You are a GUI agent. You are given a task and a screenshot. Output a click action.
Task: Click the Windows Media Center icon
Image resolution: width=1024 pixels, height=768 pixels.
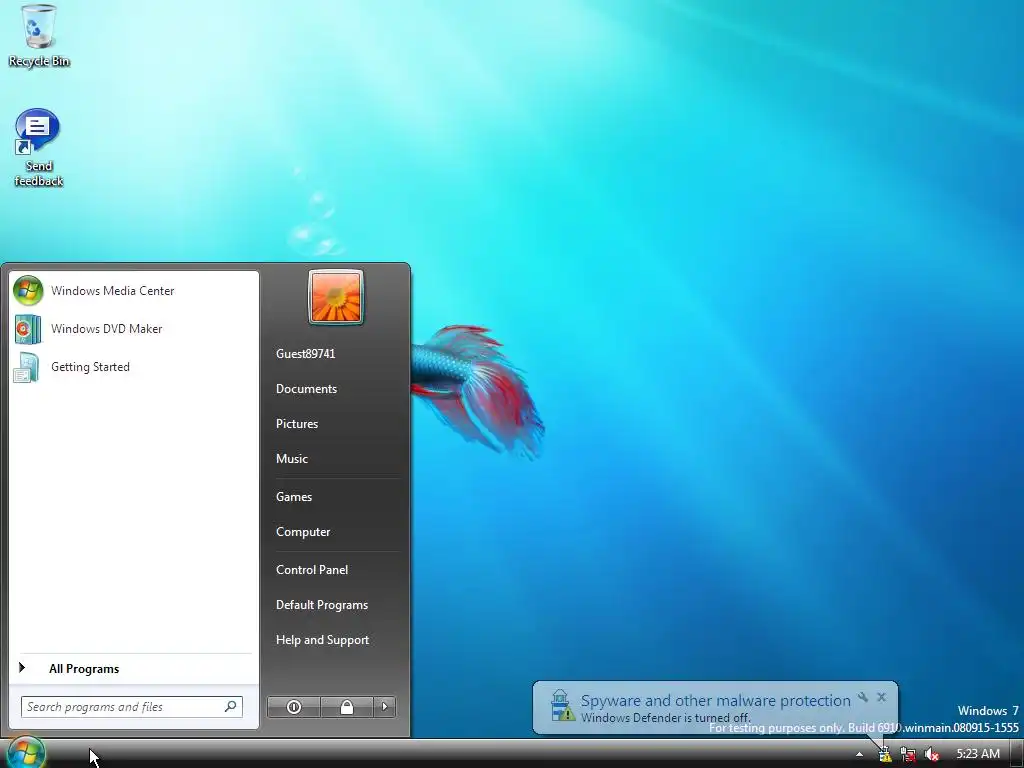[x=27, y=291]
